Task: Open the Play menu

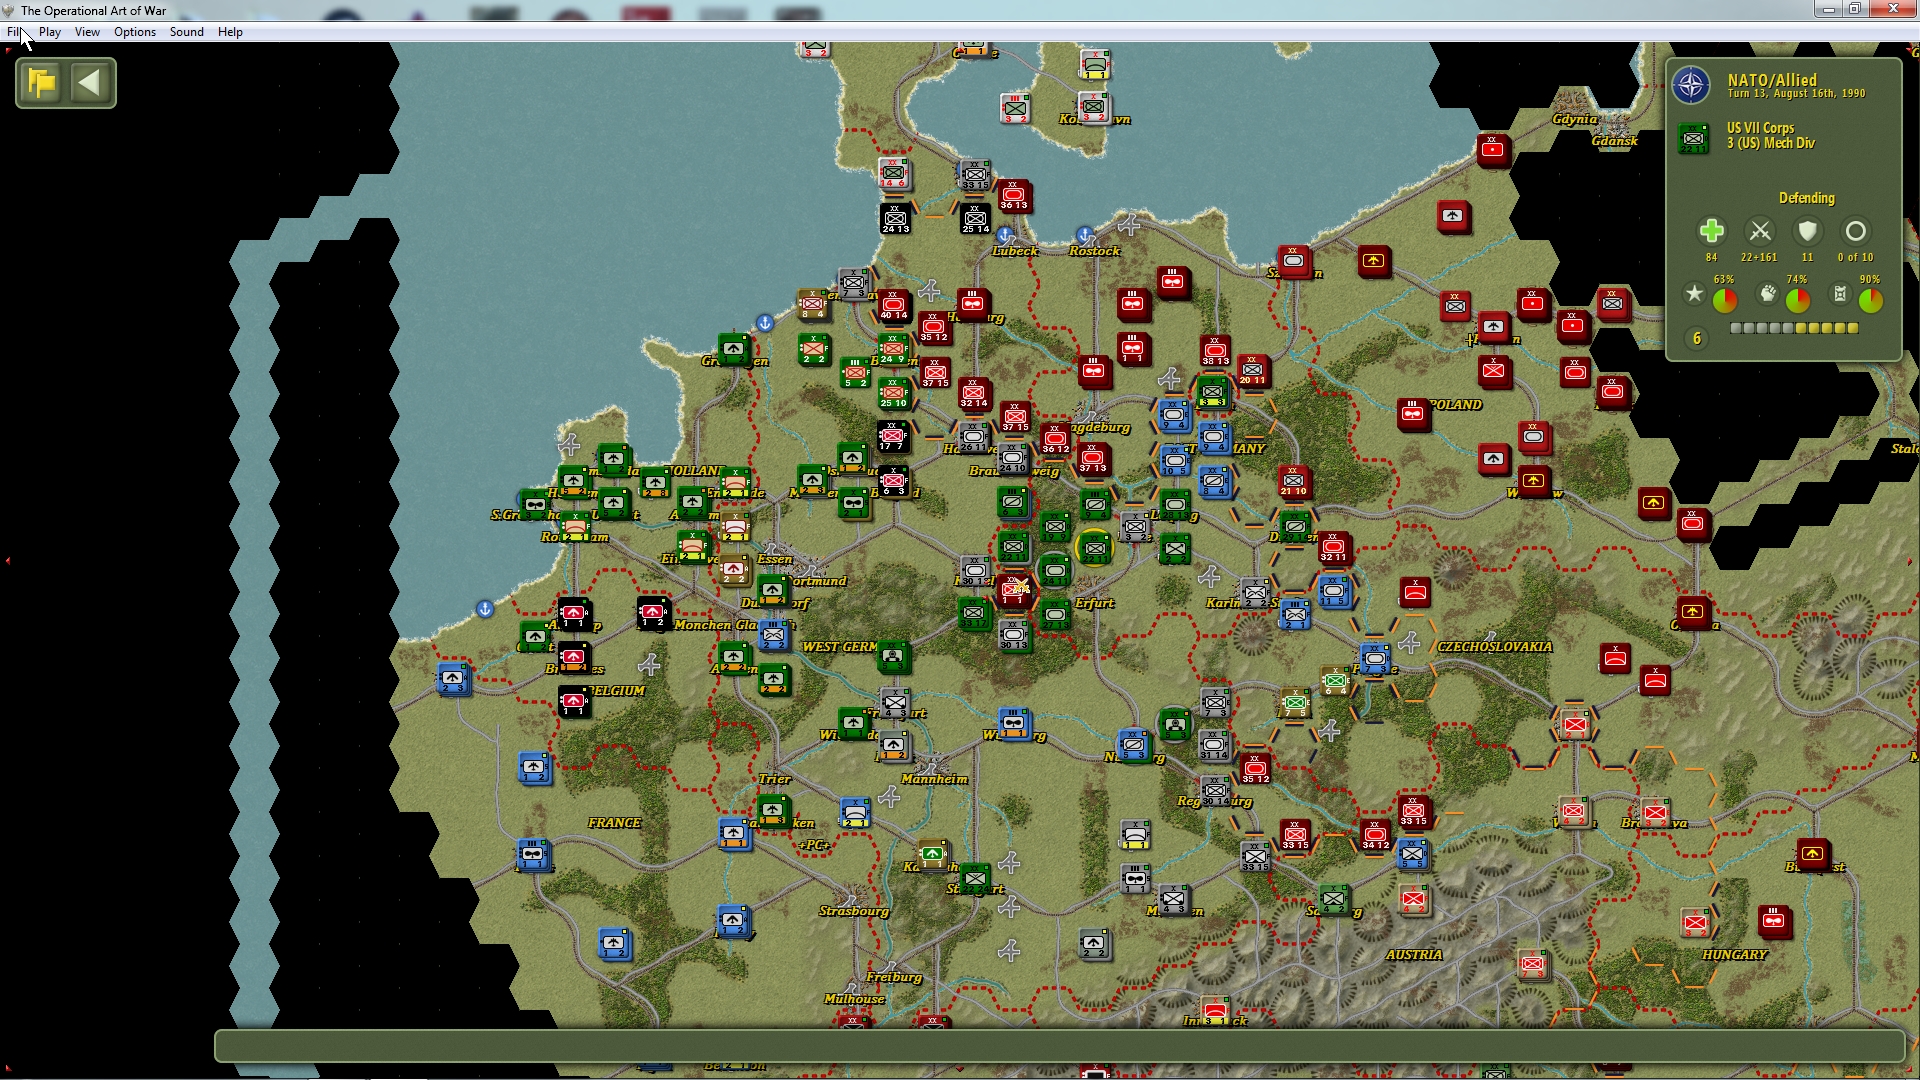Action: click(x=50, y=32)
